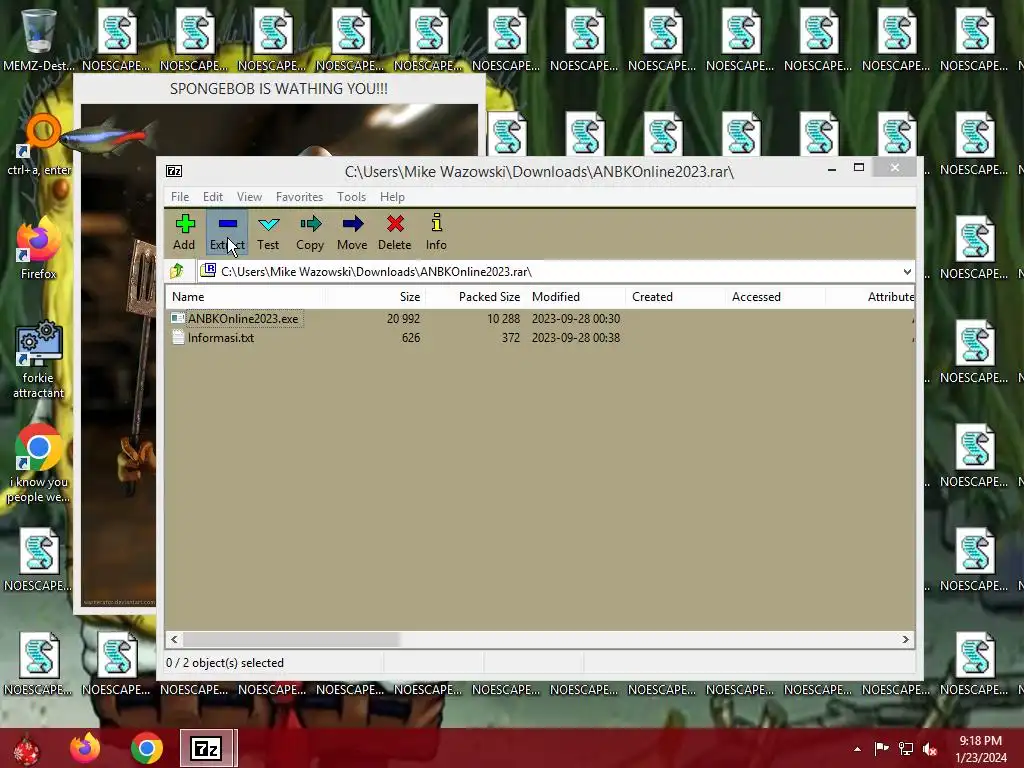This screenshot has height=768, width=1024.
Task: Open the File menu
Action: coord(180,197)
